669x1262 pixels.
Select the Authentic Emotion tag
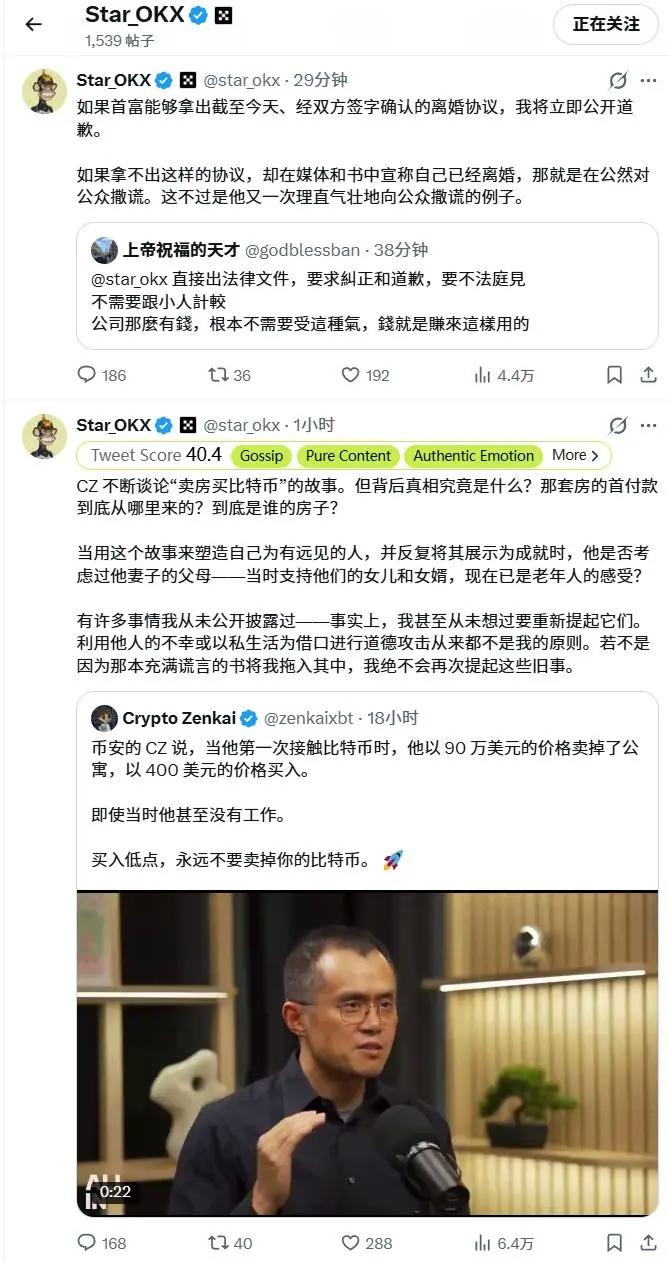click(x=473, y=456)
